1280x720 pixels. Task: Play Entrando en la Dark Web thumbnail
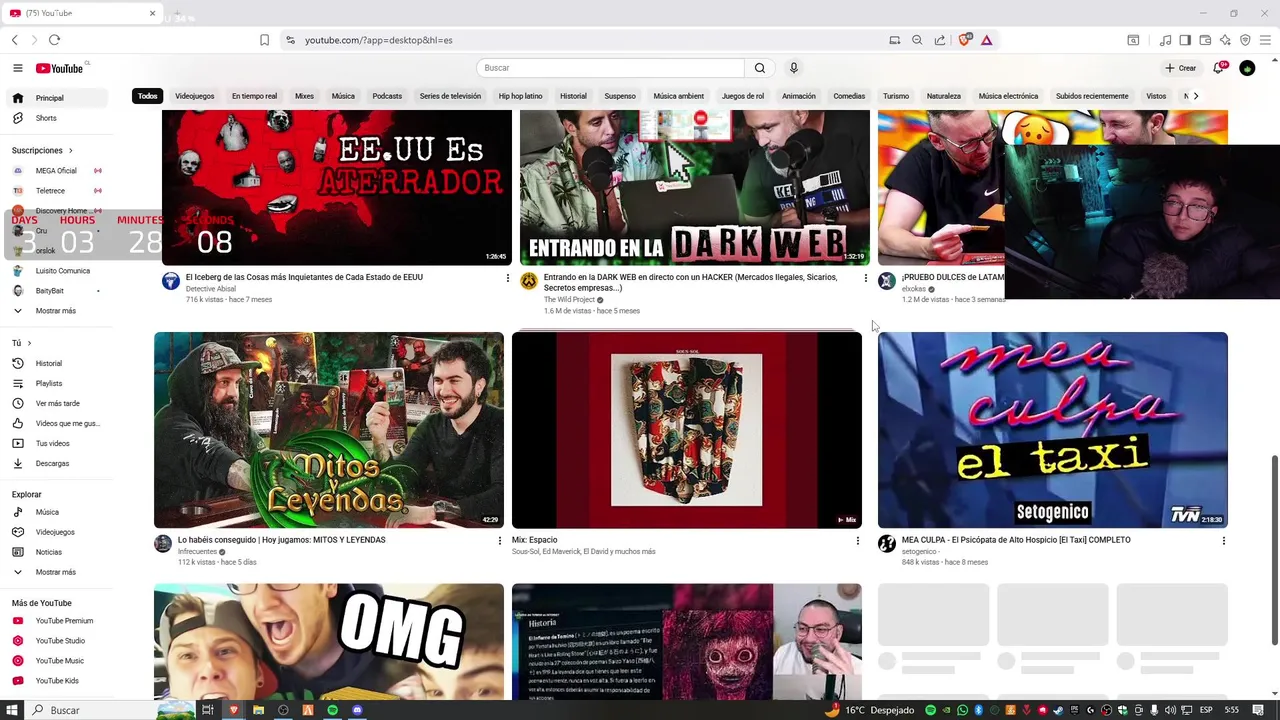pos(695,187)
